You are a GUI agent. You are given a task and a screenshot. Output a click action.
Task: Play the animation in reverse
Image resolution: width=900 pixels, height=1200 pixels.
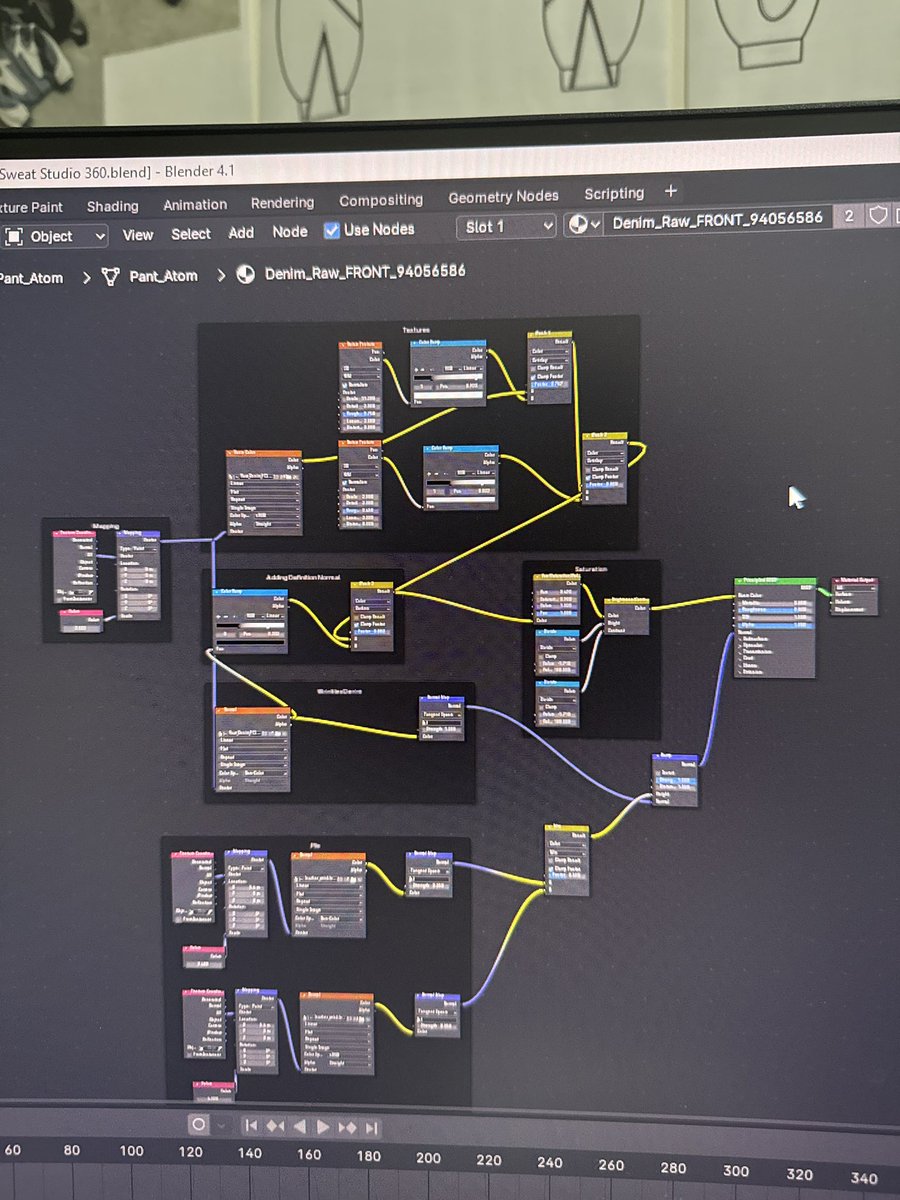coord(300,1127)
